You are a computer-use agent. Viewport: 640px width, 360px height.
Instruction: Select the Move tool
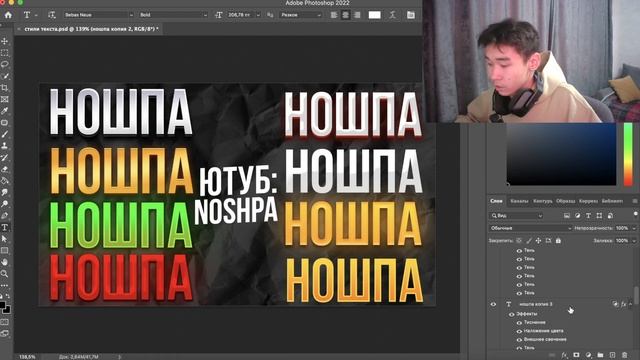pyautogui.click(x=5, y=41)
